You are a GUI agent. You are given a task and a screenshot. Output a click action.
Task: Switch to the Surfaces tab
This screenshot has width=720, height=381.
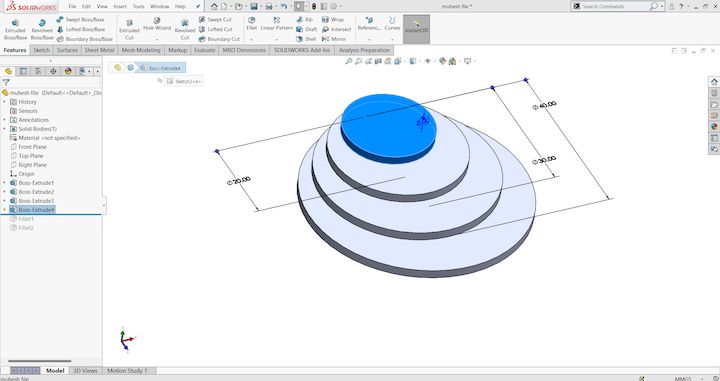[x=67, y=50]
